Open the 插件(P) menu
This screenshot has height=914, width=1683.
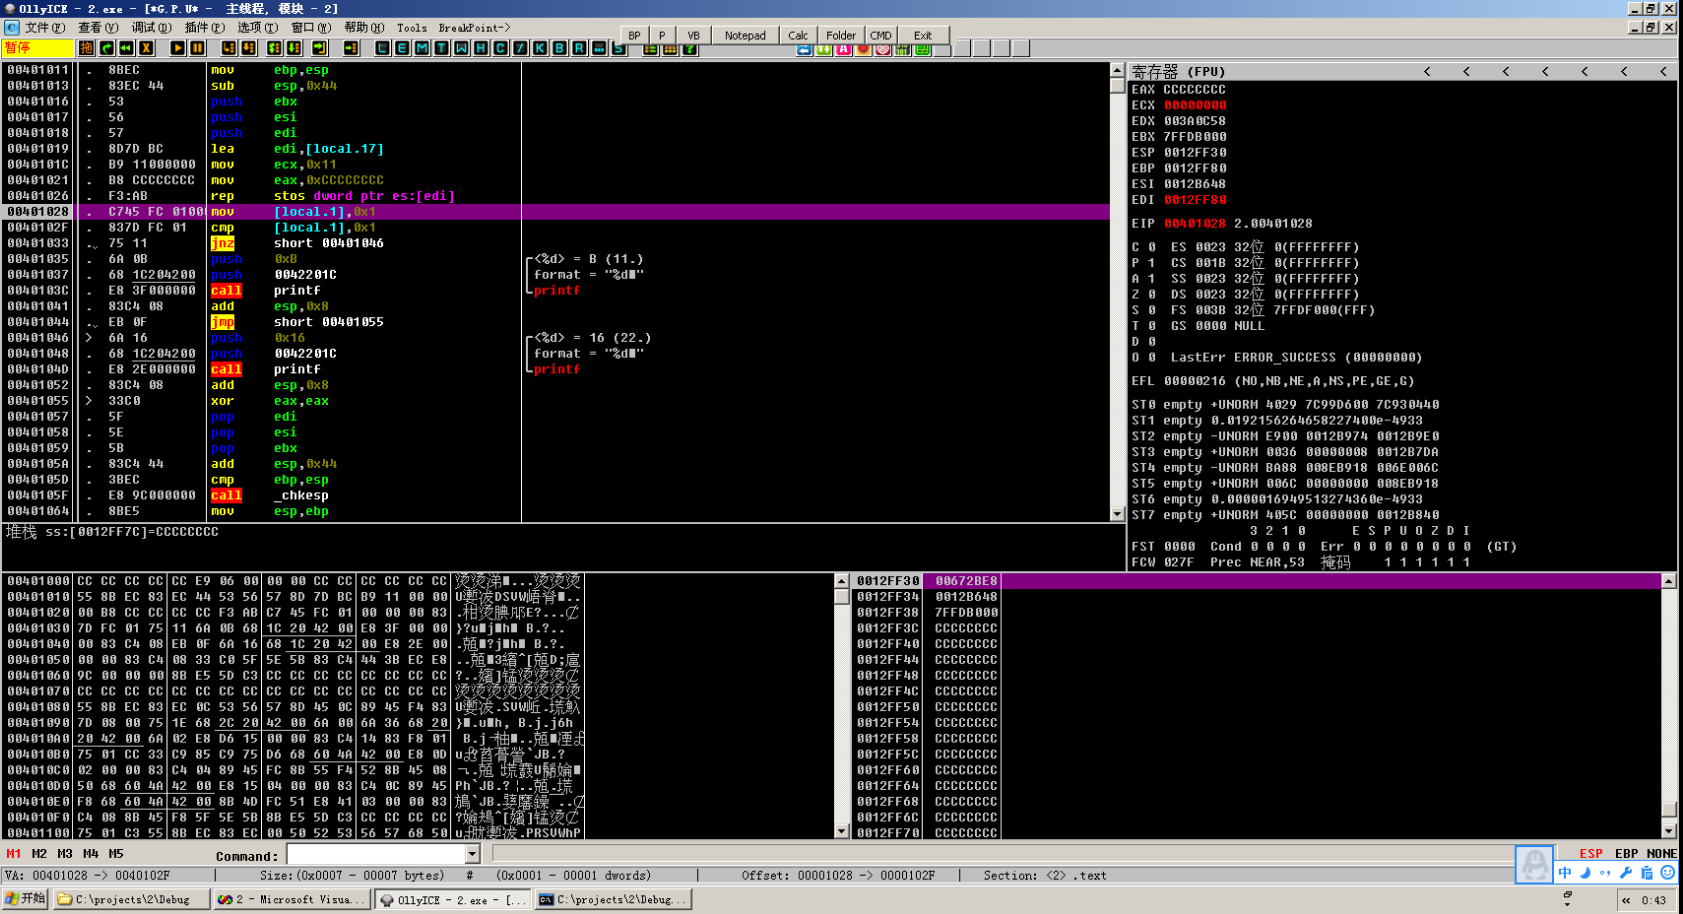(204, 28)
